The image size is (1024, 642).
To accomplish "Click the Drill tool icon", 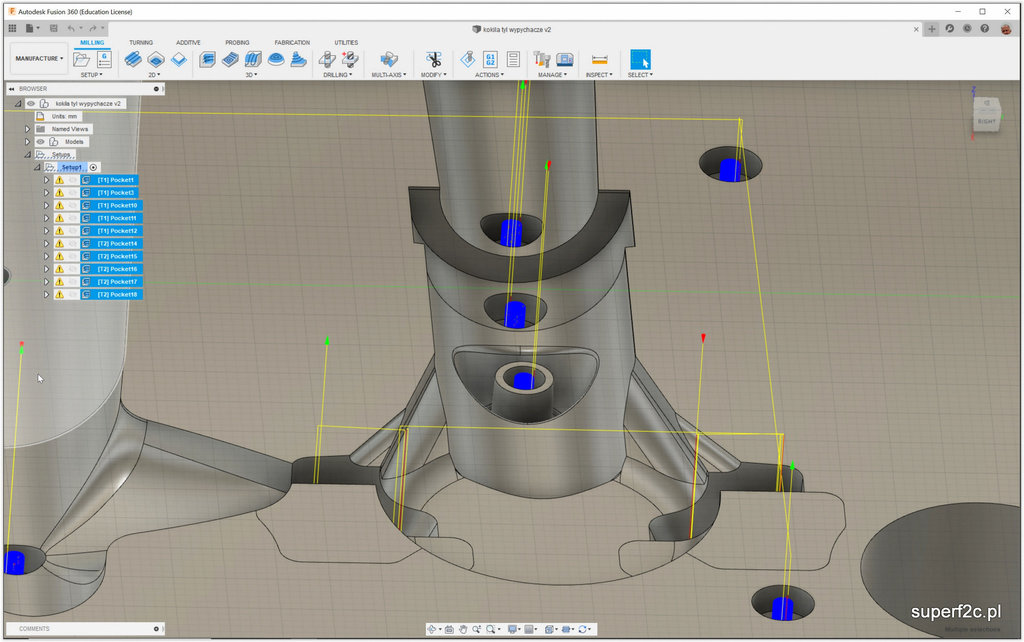I will coord(327,60).
